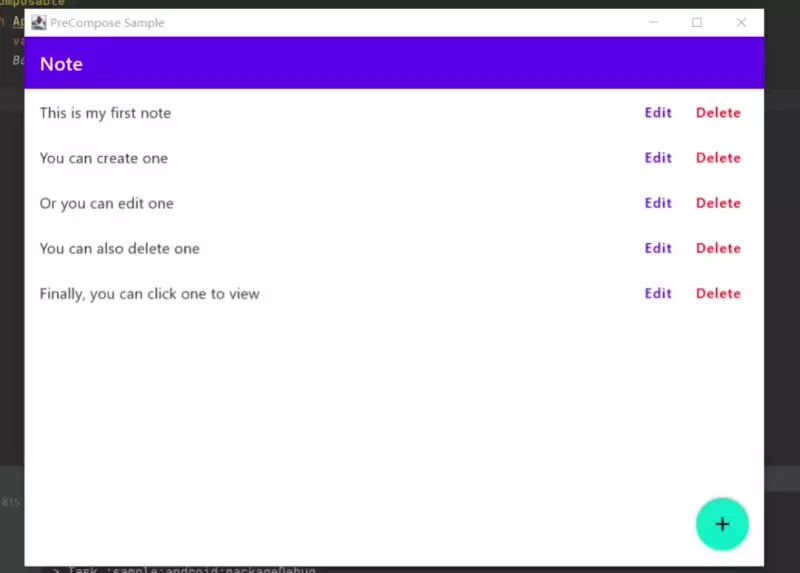Screen dimensions: 800x573
Task: Delete the "Finally, you can click one to view" note
Action: click(x=718, y=293)
